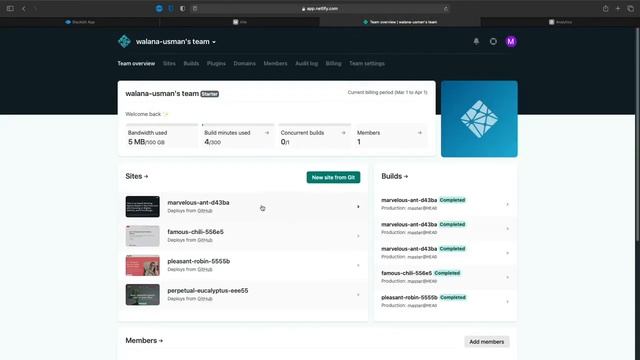The height and width of the screenshot is (360, 640).
Task: Switch to the first Safari browser tab
Action: 80,22
